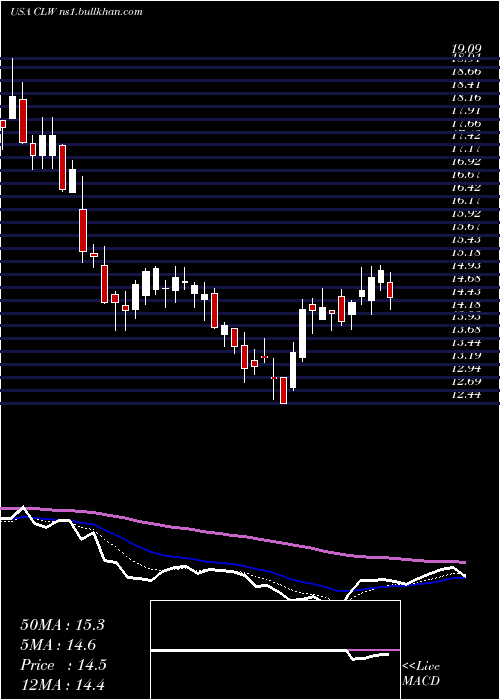Open the MACD inset chart box
The image size is (500, 700).
(x=275, y=650)
